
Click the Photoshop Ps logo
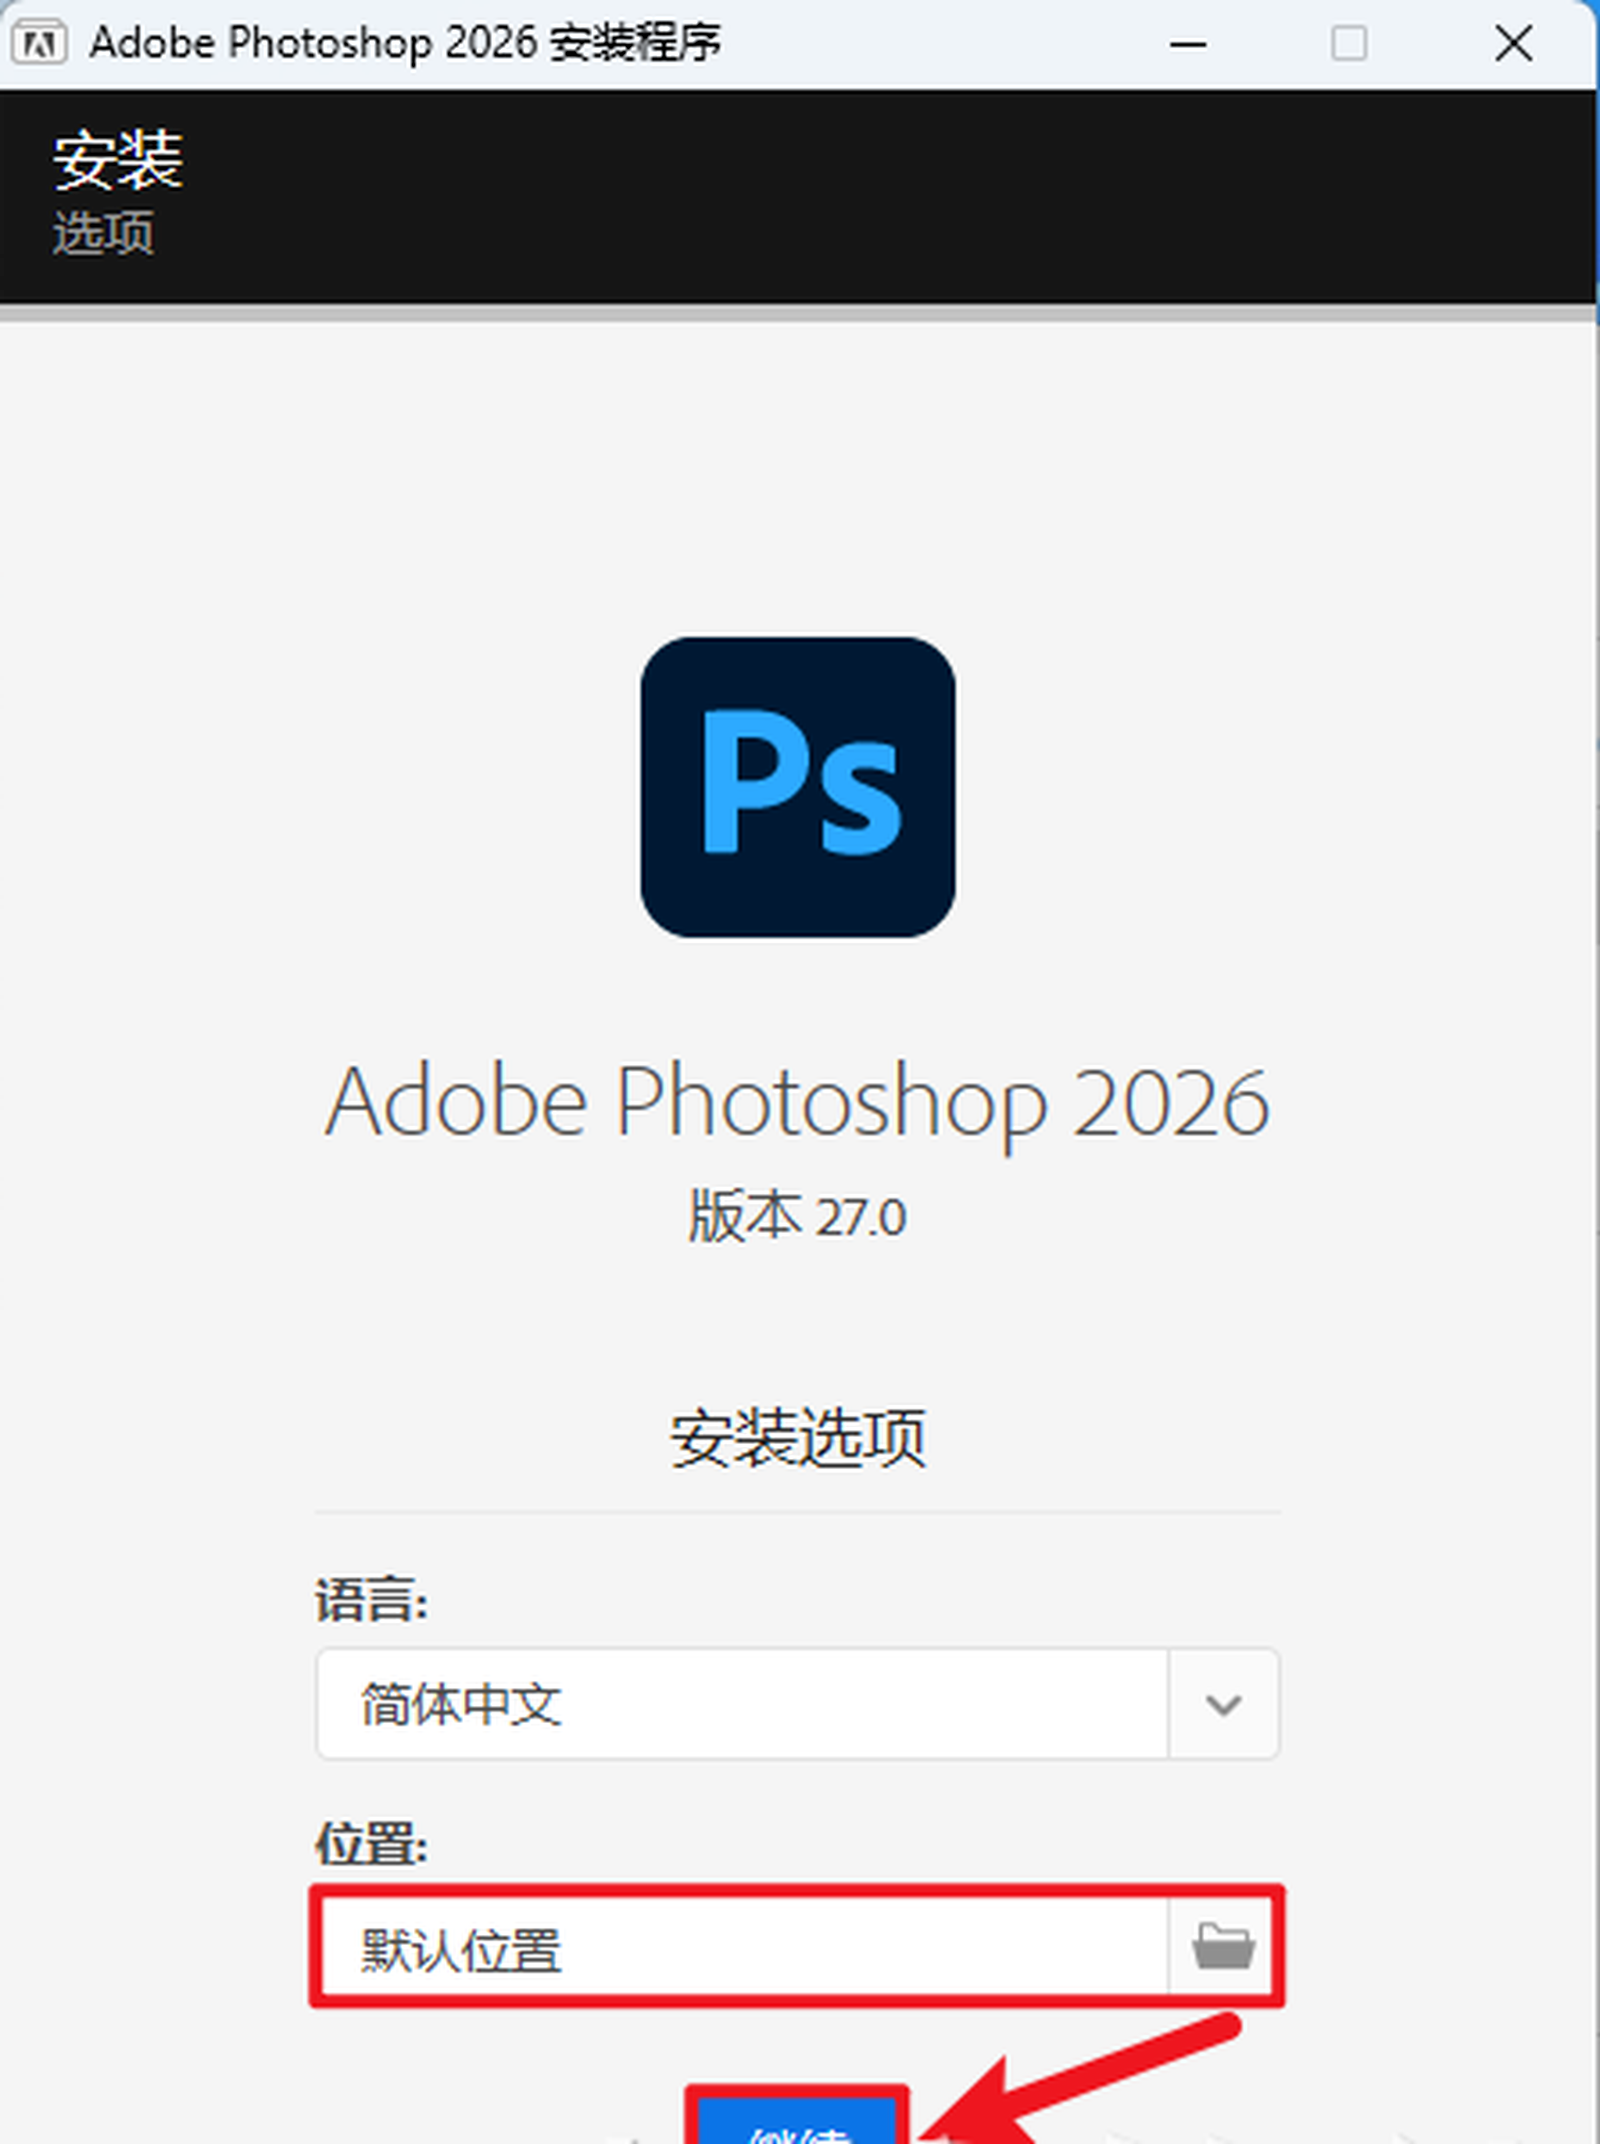click(x=797, y=786)
